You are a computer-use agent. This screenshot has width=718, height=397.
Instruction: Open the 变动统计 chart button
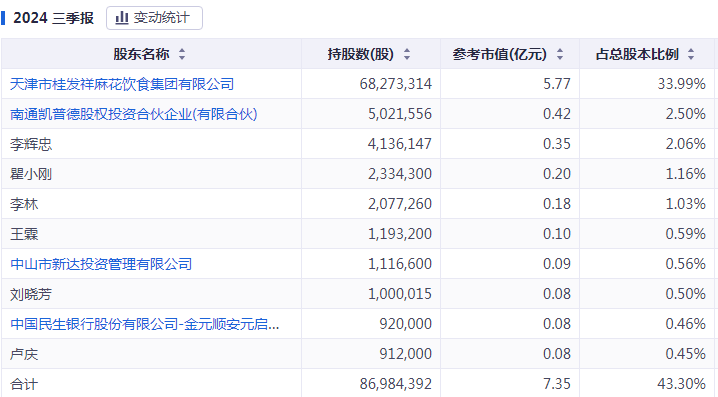coord(154,18)
